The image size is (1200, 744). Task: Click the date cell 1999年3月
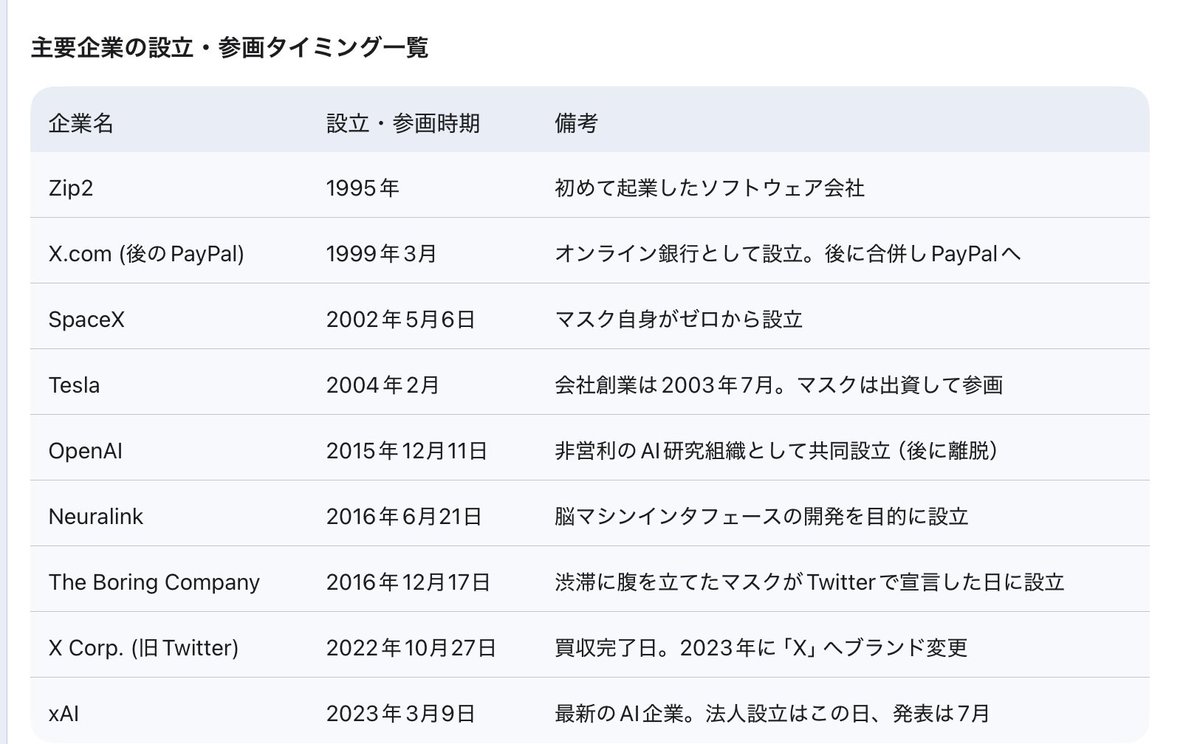(382, 254)
